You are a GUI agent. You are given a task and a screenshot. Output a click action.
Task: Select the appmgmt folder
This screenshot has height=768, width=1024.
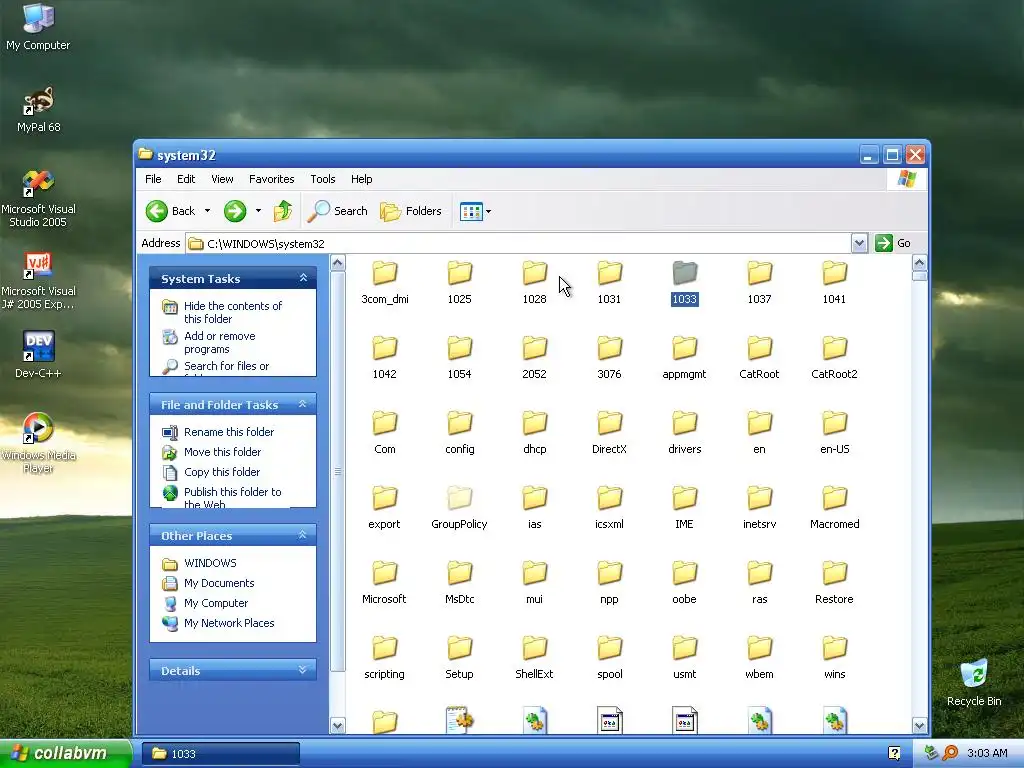(x=684, y=358)
